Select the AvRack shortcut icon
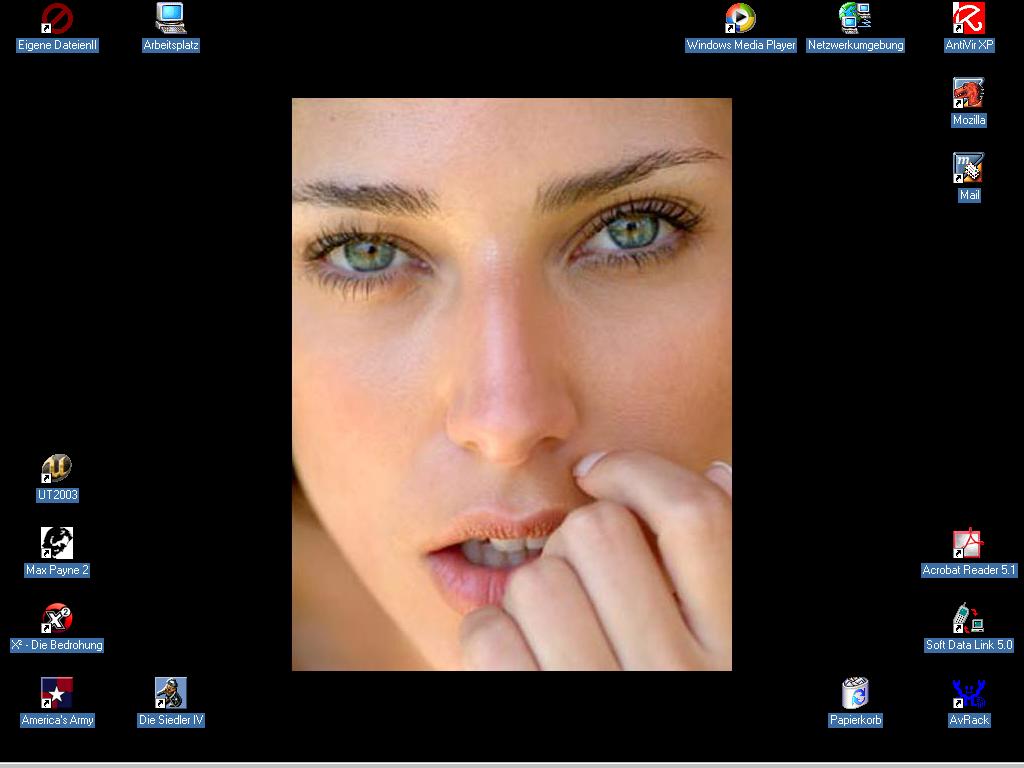1024x768 pixels. (x=968, y=694)
